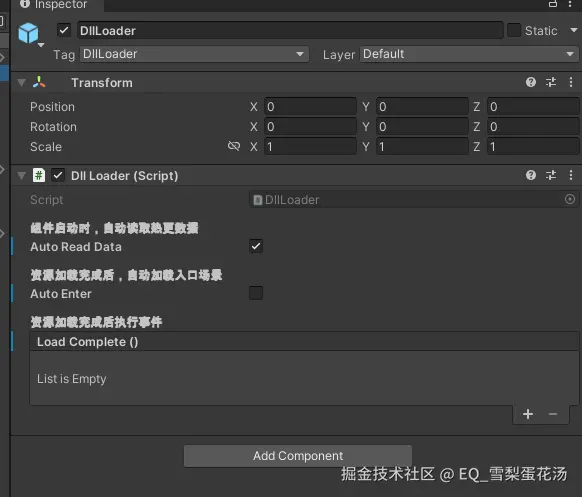This screenshot has height=497, width=582.
Task: Toggle the DllLoader GameObject active checkbox
Action: click(64, 30)
